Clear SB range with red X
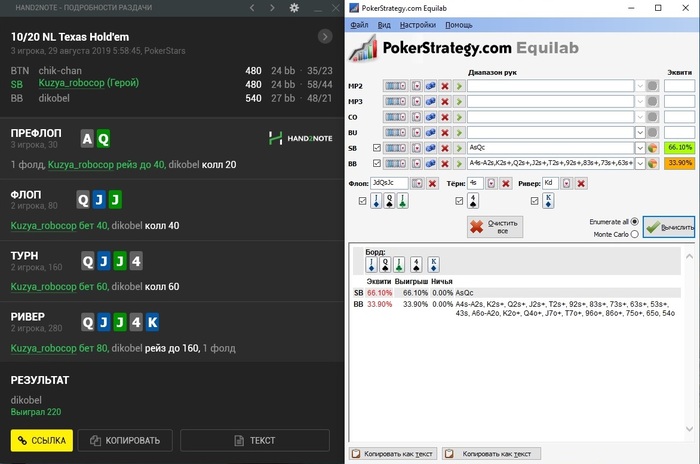 coord(445,148)
